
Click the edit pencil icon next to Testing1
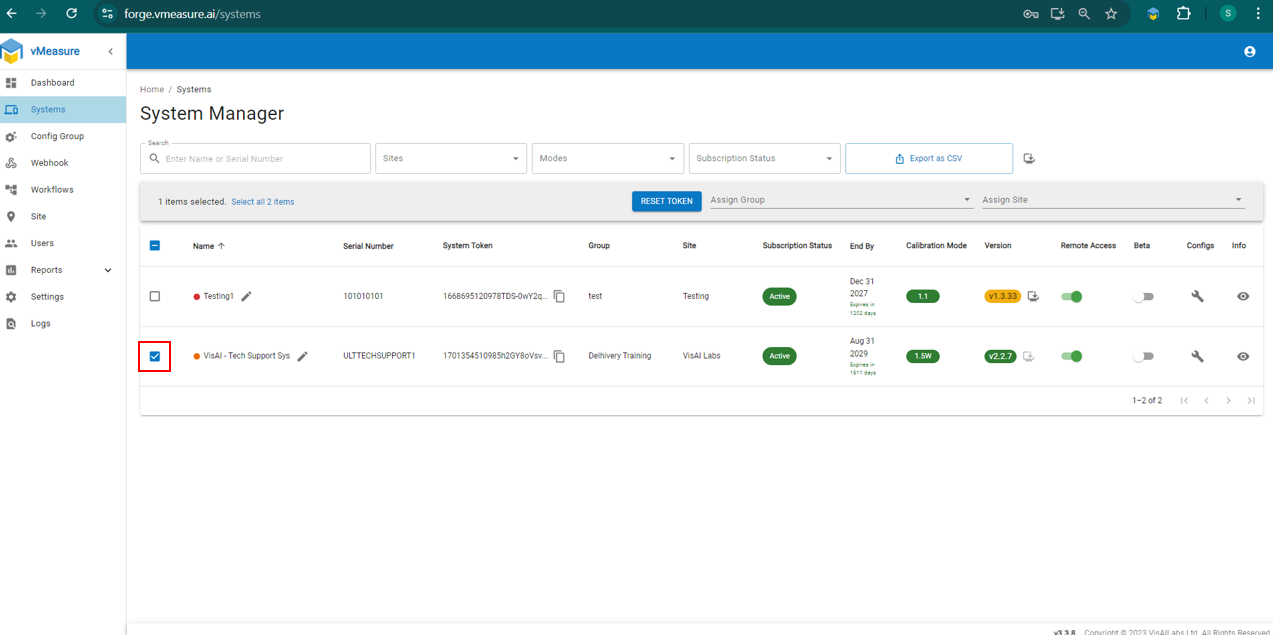tap(247, 297)
